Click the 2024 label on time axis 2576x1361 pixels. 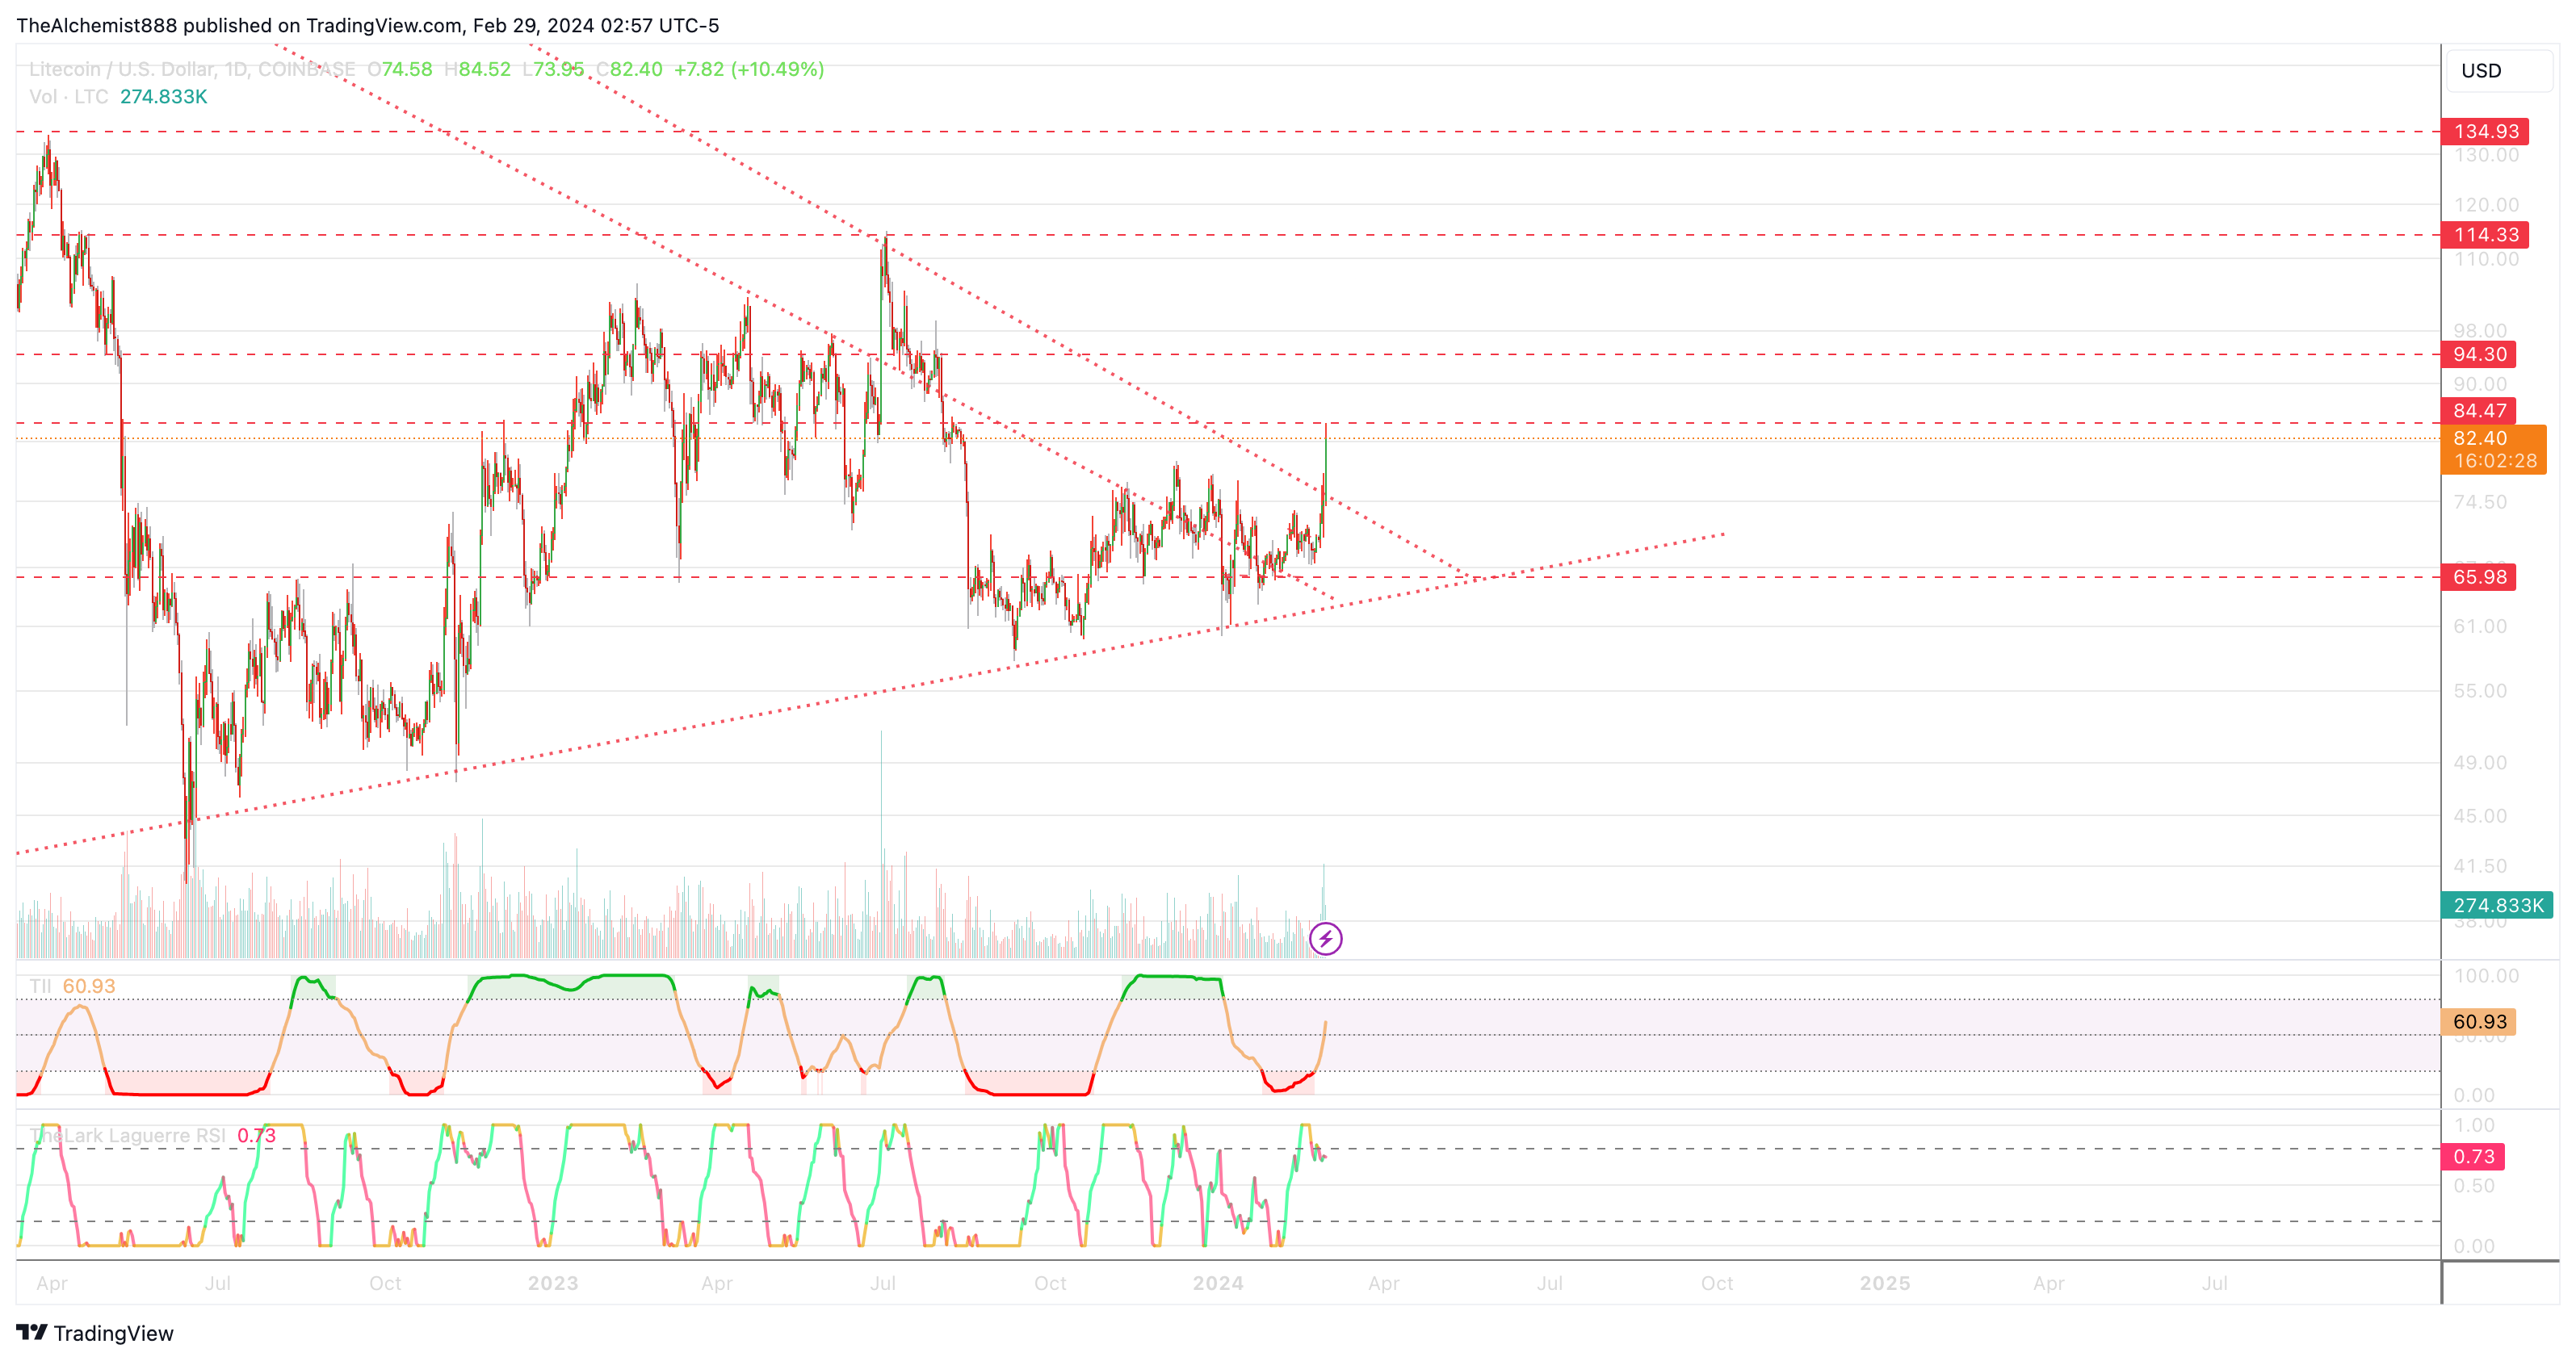point(1218,1283)
